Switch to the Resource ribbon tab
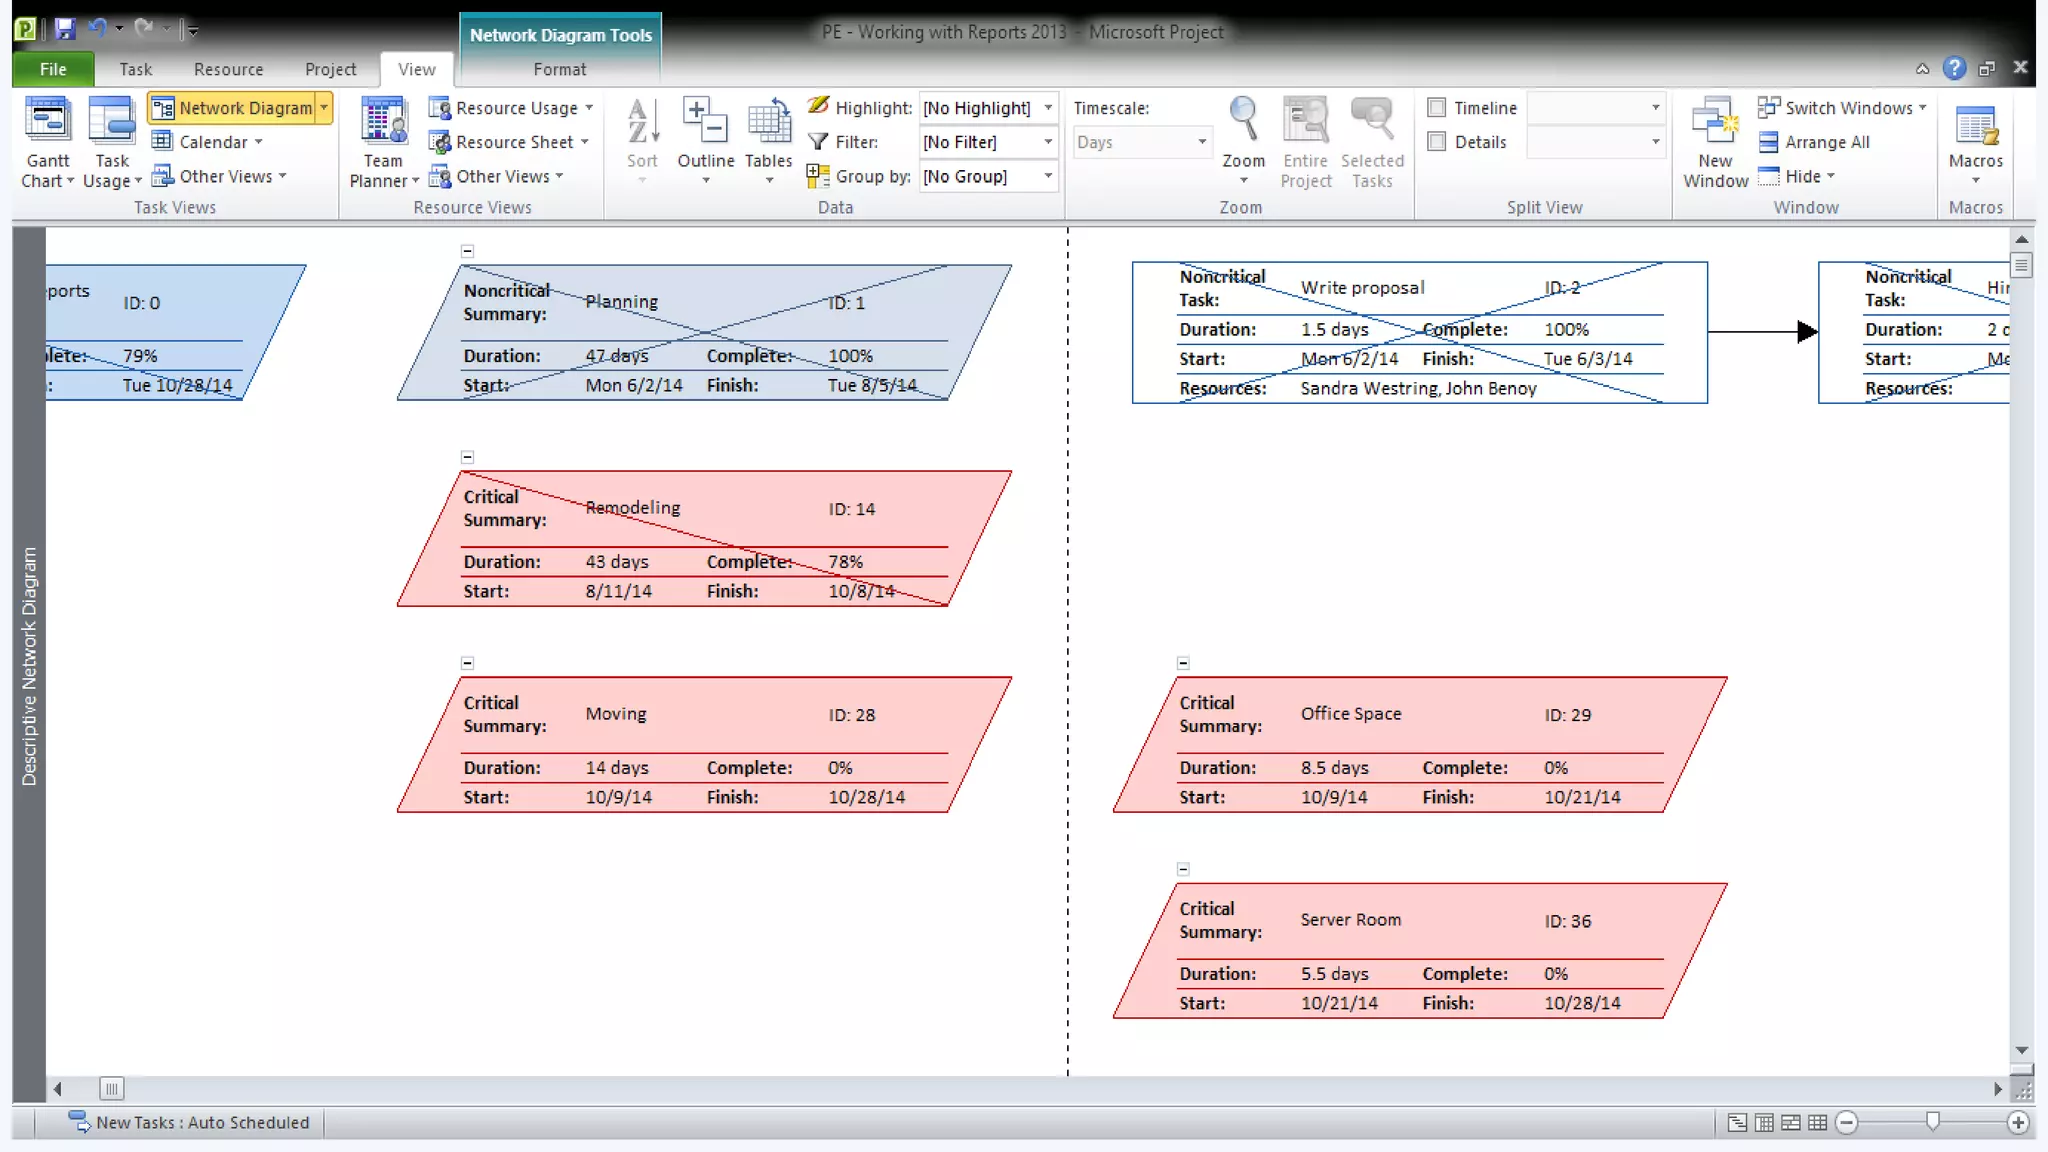 [228, 69]
